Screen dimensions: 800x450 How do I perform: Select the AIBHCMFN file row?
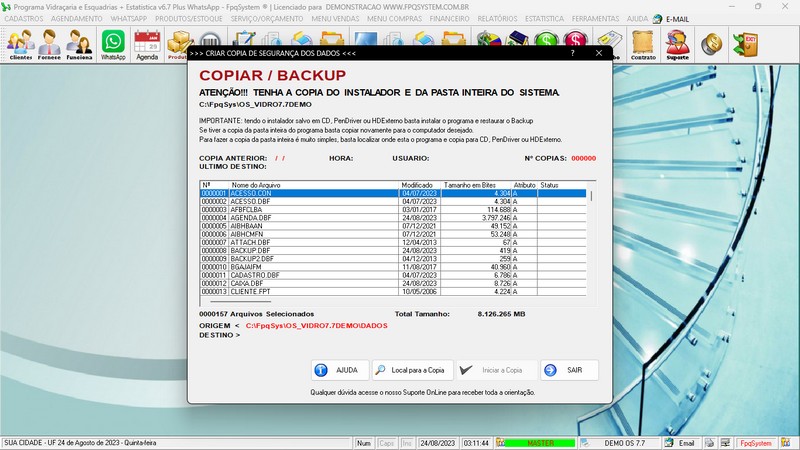[393, 234]
